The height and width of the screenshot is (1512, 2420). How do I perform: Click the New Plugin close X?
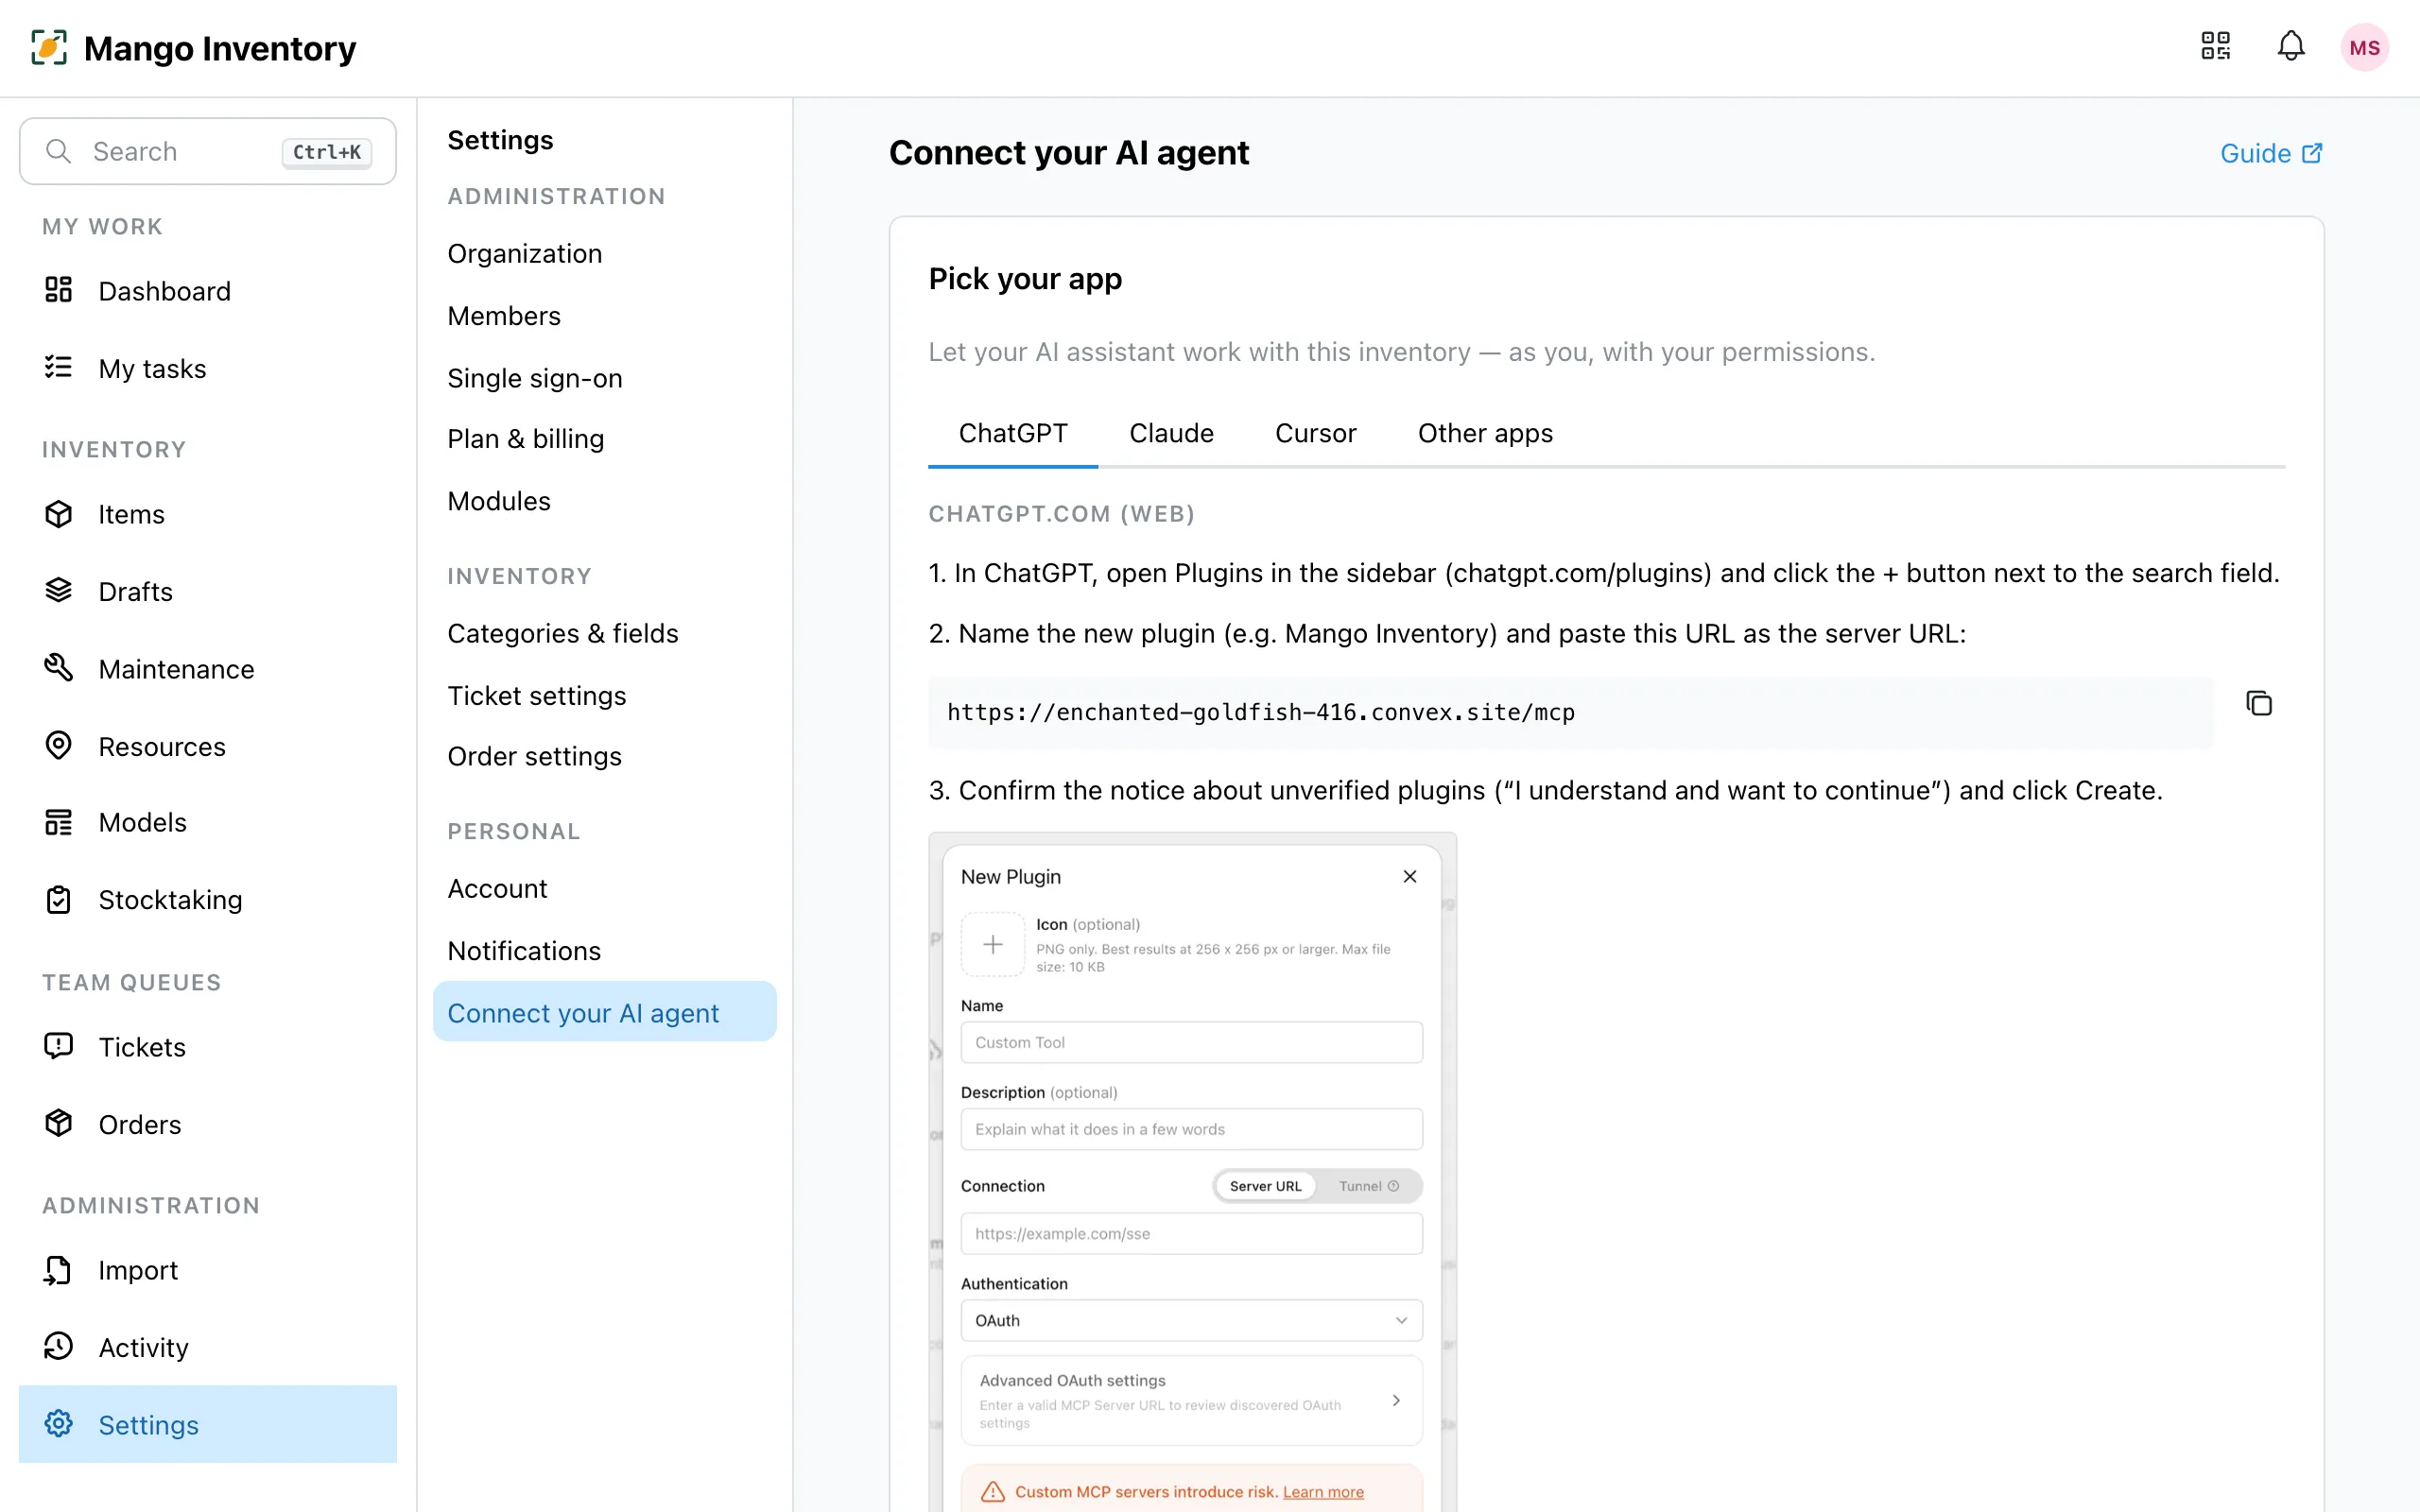click(x=1410, y=876)
